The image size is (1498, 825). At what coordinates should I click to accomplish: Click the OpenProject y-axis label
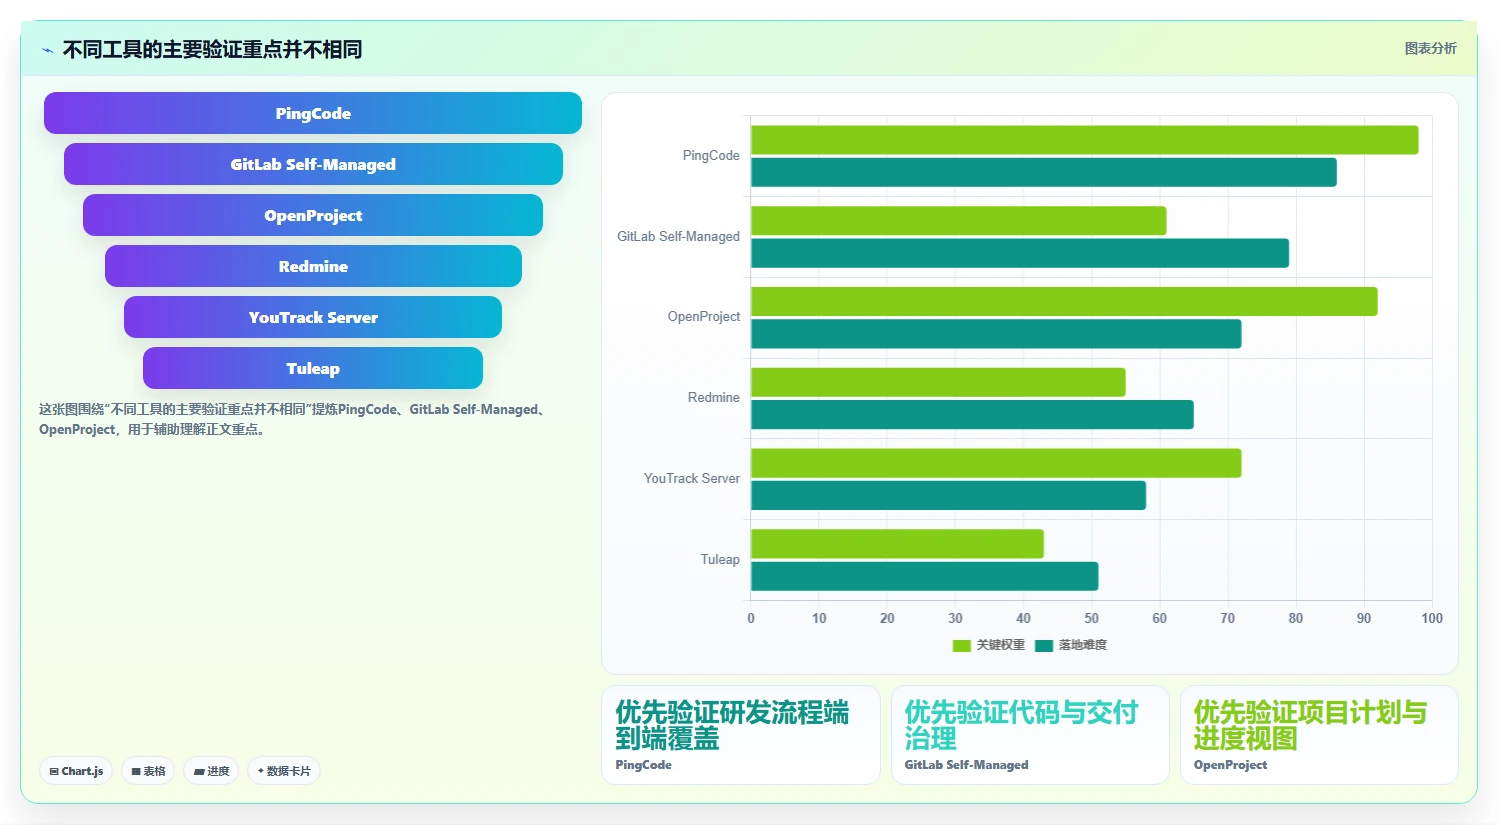tap(704, 317)
